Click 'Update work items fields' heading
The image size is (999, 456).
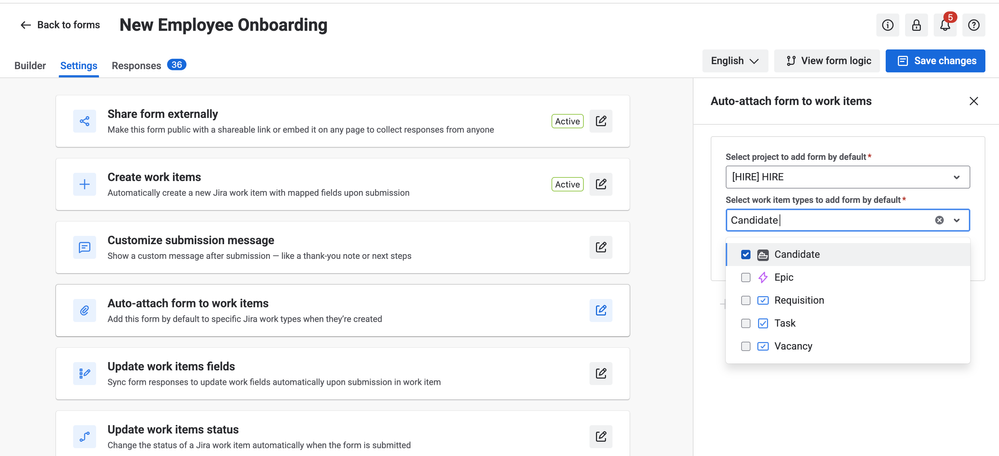tap(171, 366)
